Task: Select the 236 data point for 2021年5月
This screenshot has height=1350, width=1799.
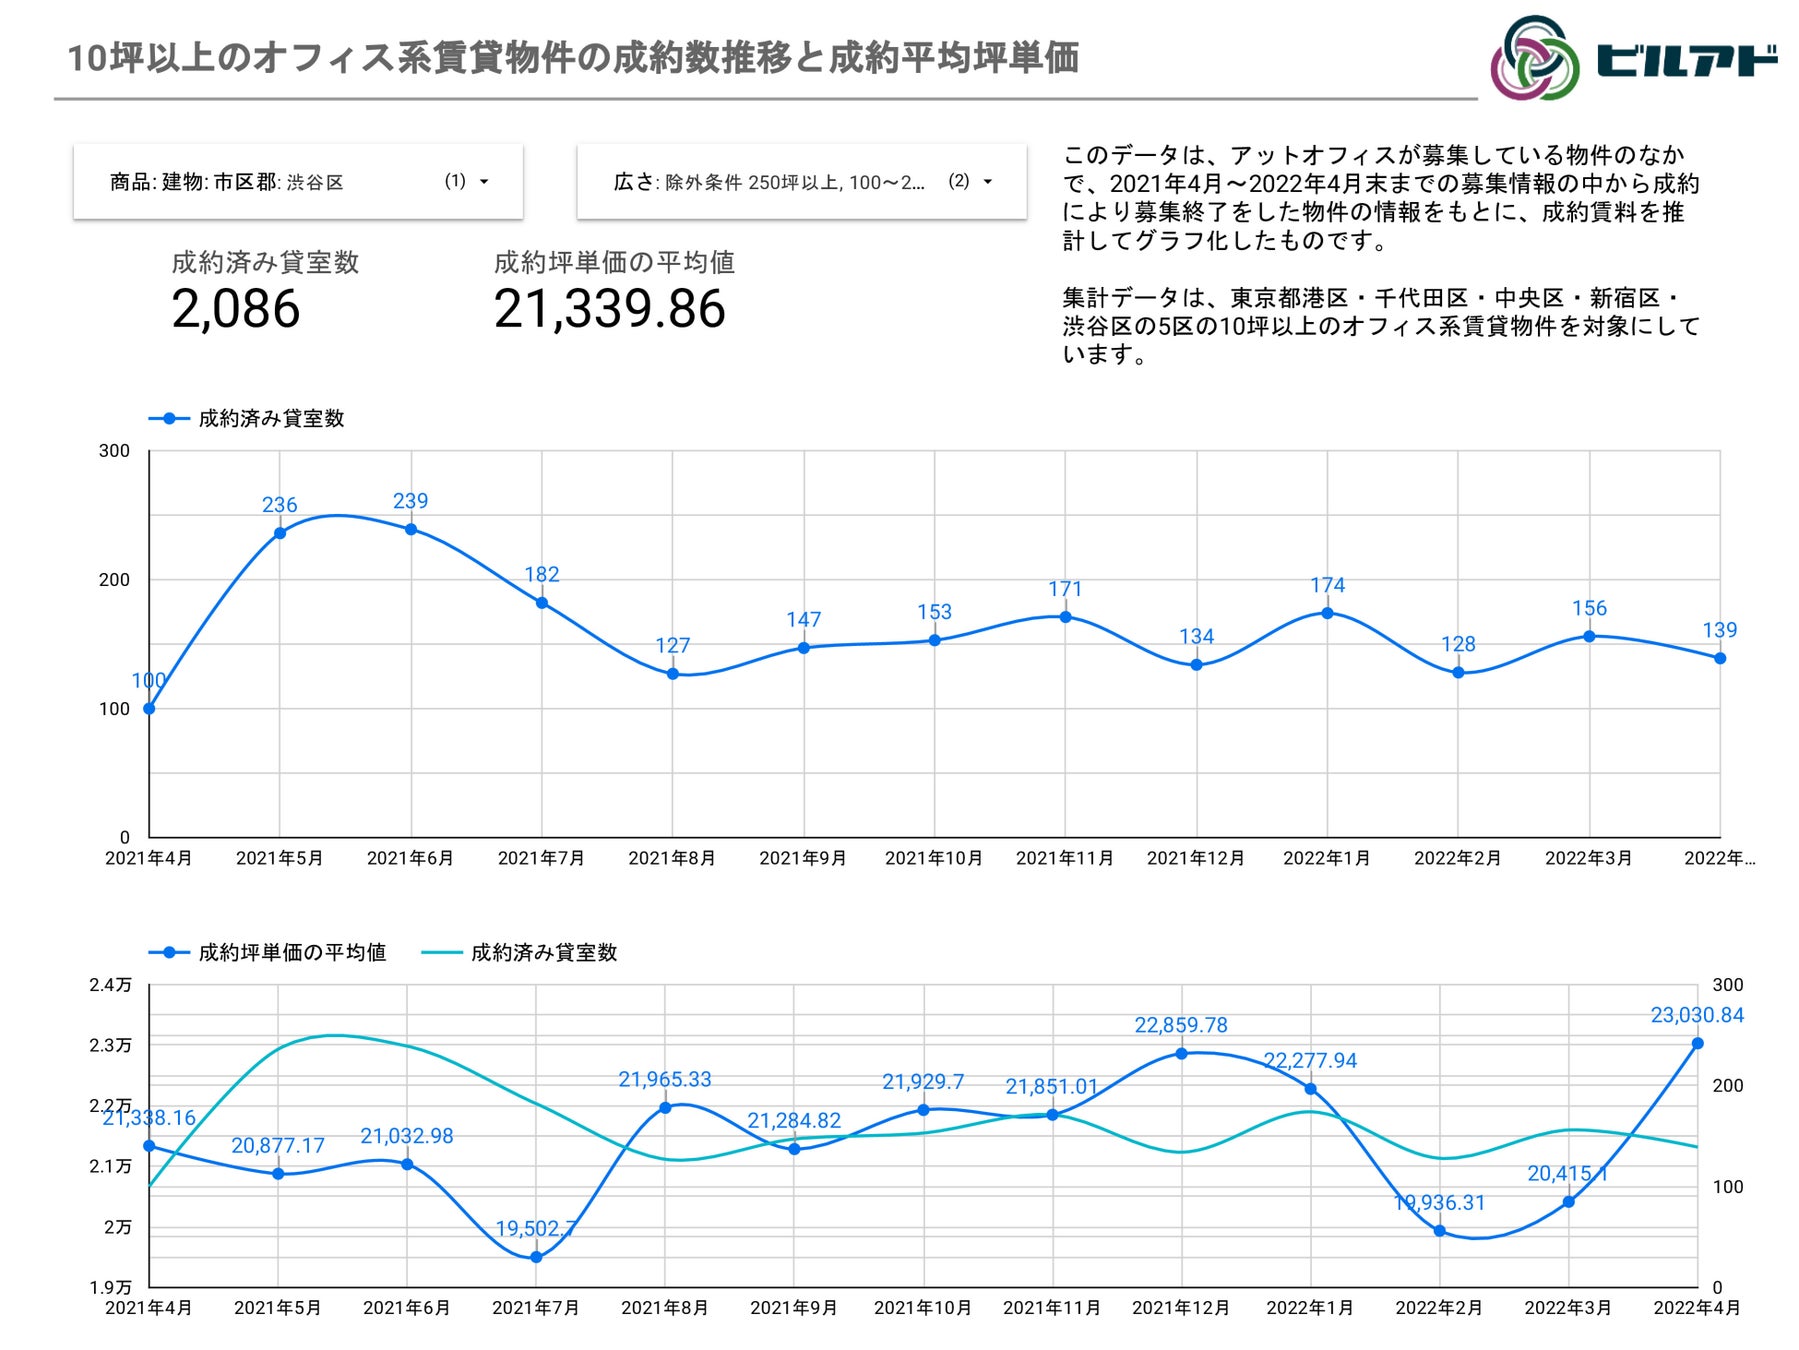Action: [280, 533]
